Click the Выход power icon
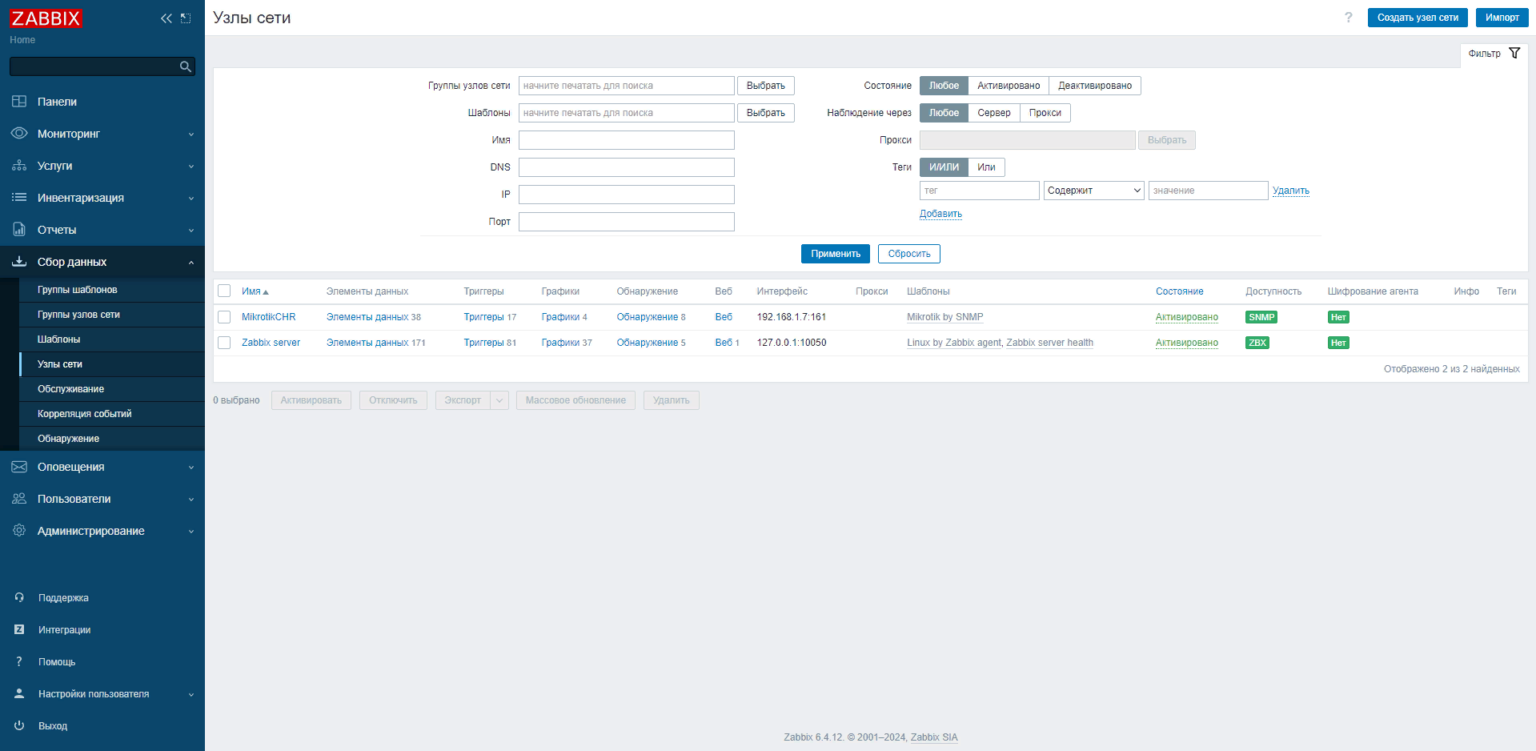The width and height of the screenshot is (1536, 751). (19, 725)
